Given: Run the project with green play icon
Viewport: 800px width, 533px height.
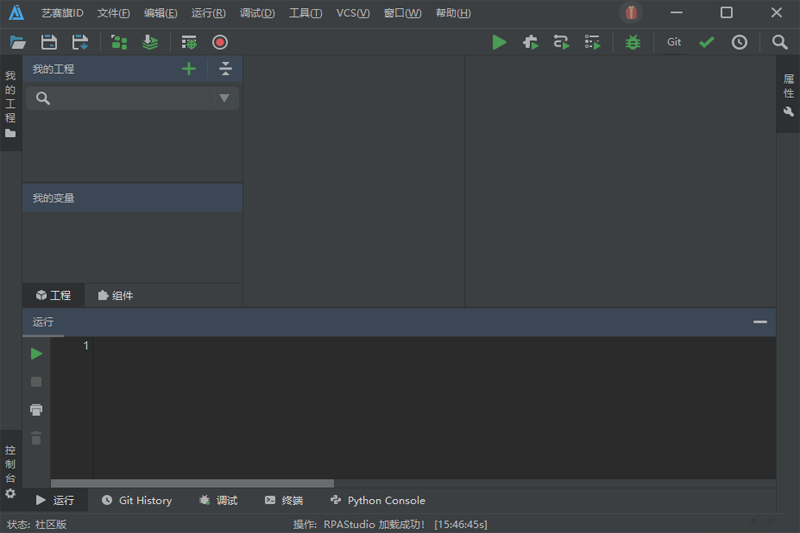Looking at the screenshot, I should [x=499, y=42].
